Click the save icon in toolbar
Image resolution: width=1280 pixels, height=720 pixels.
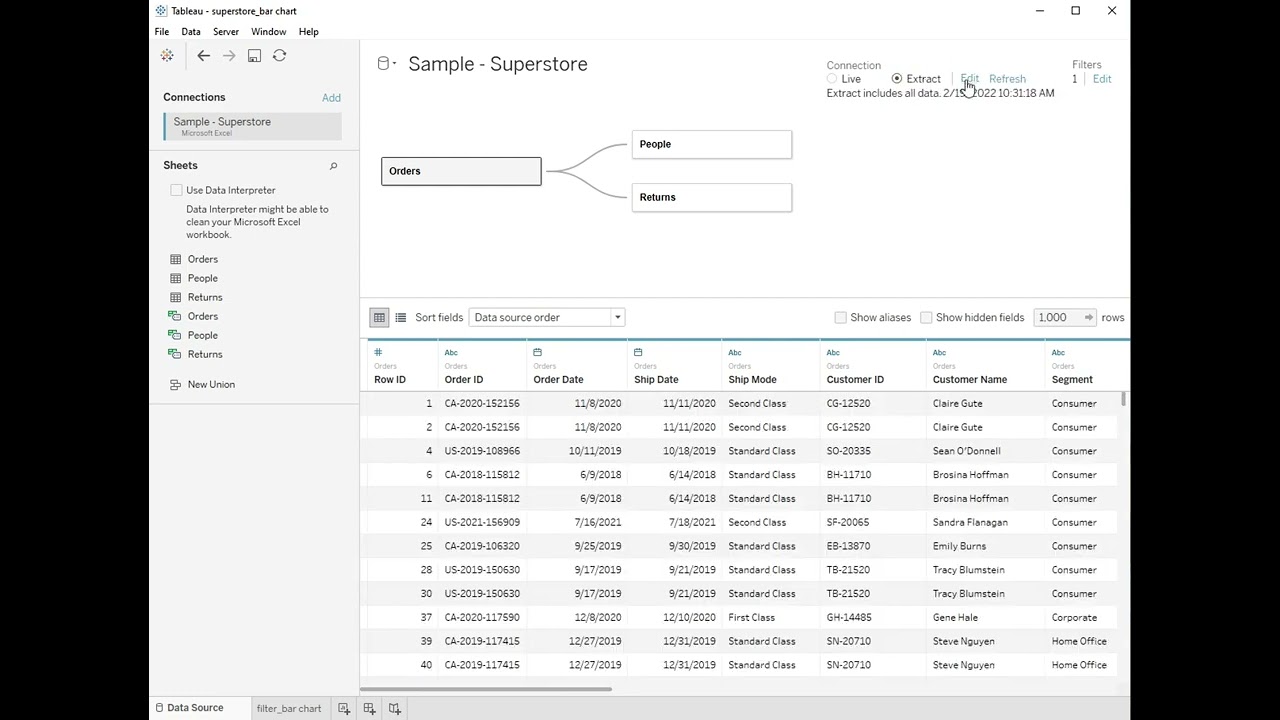click(x=254, y=56)
